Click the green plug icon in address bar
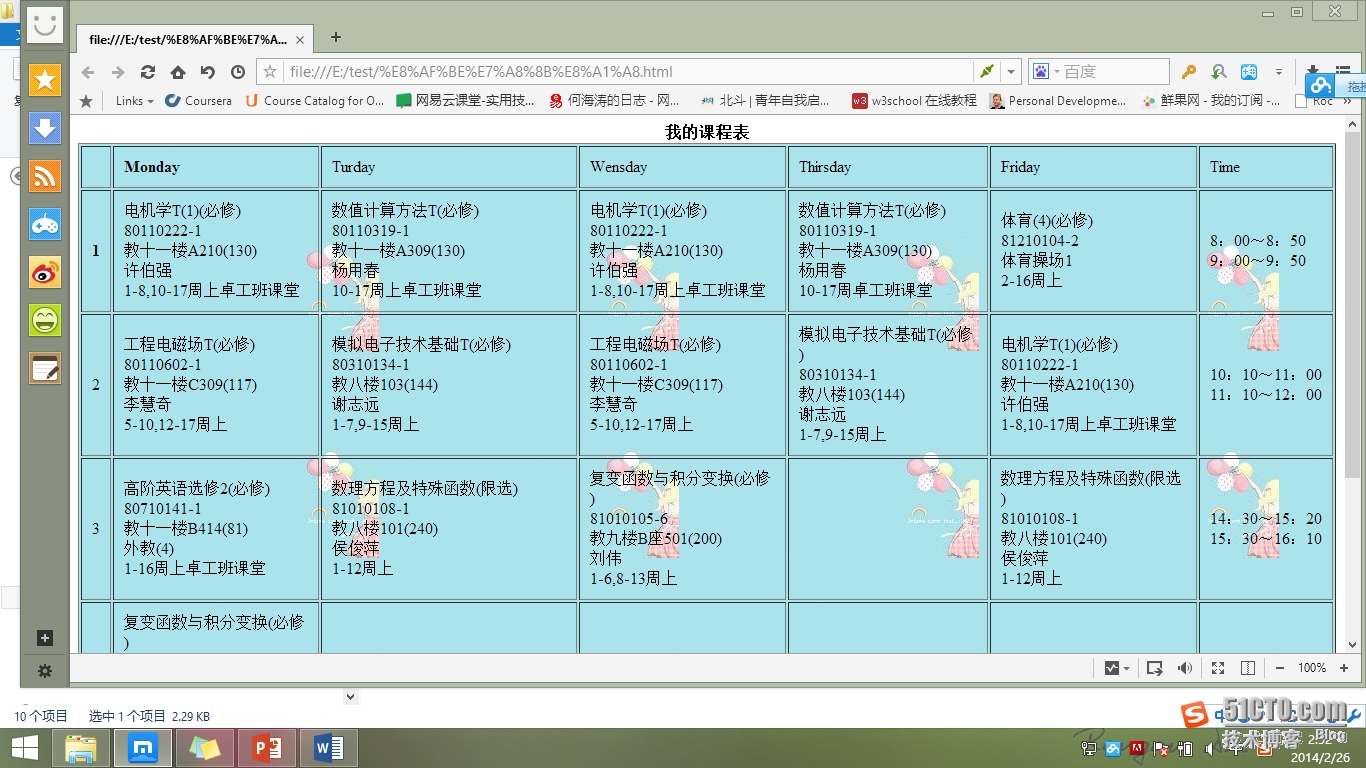This screenshot has height=768, width=1366. [x=987, y=72]
